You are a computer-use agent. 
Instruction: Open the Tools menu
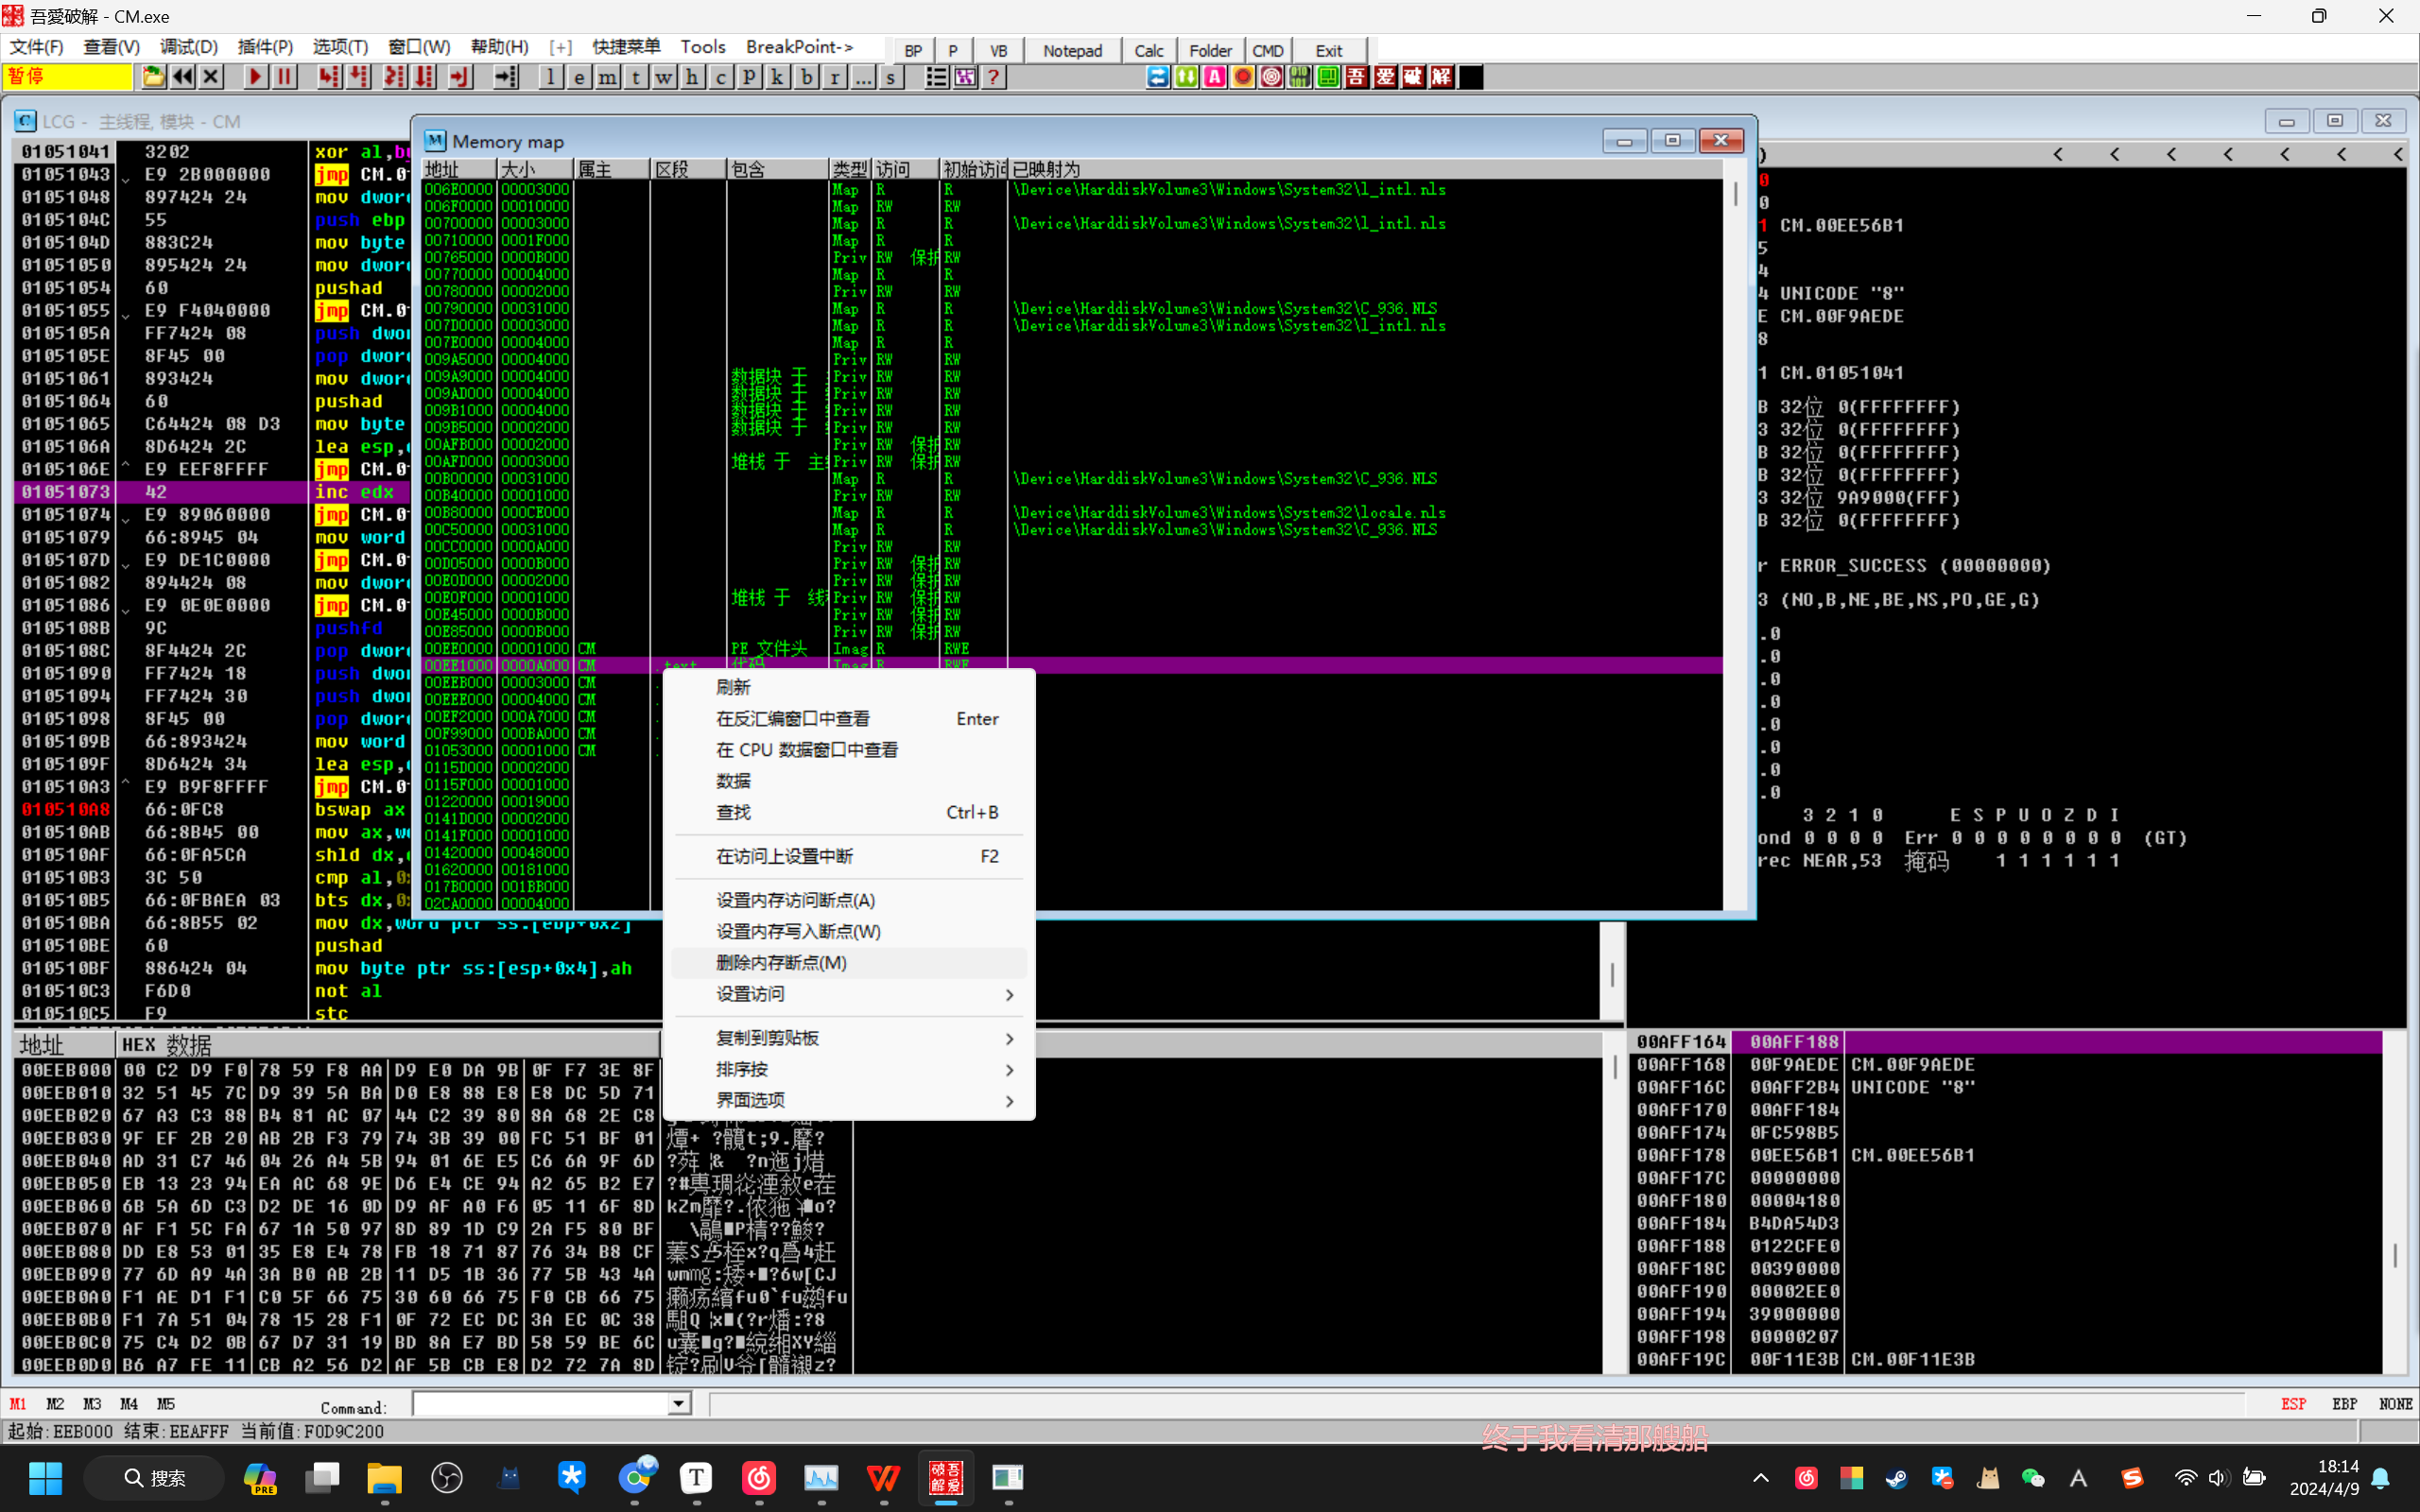(703, 47)
